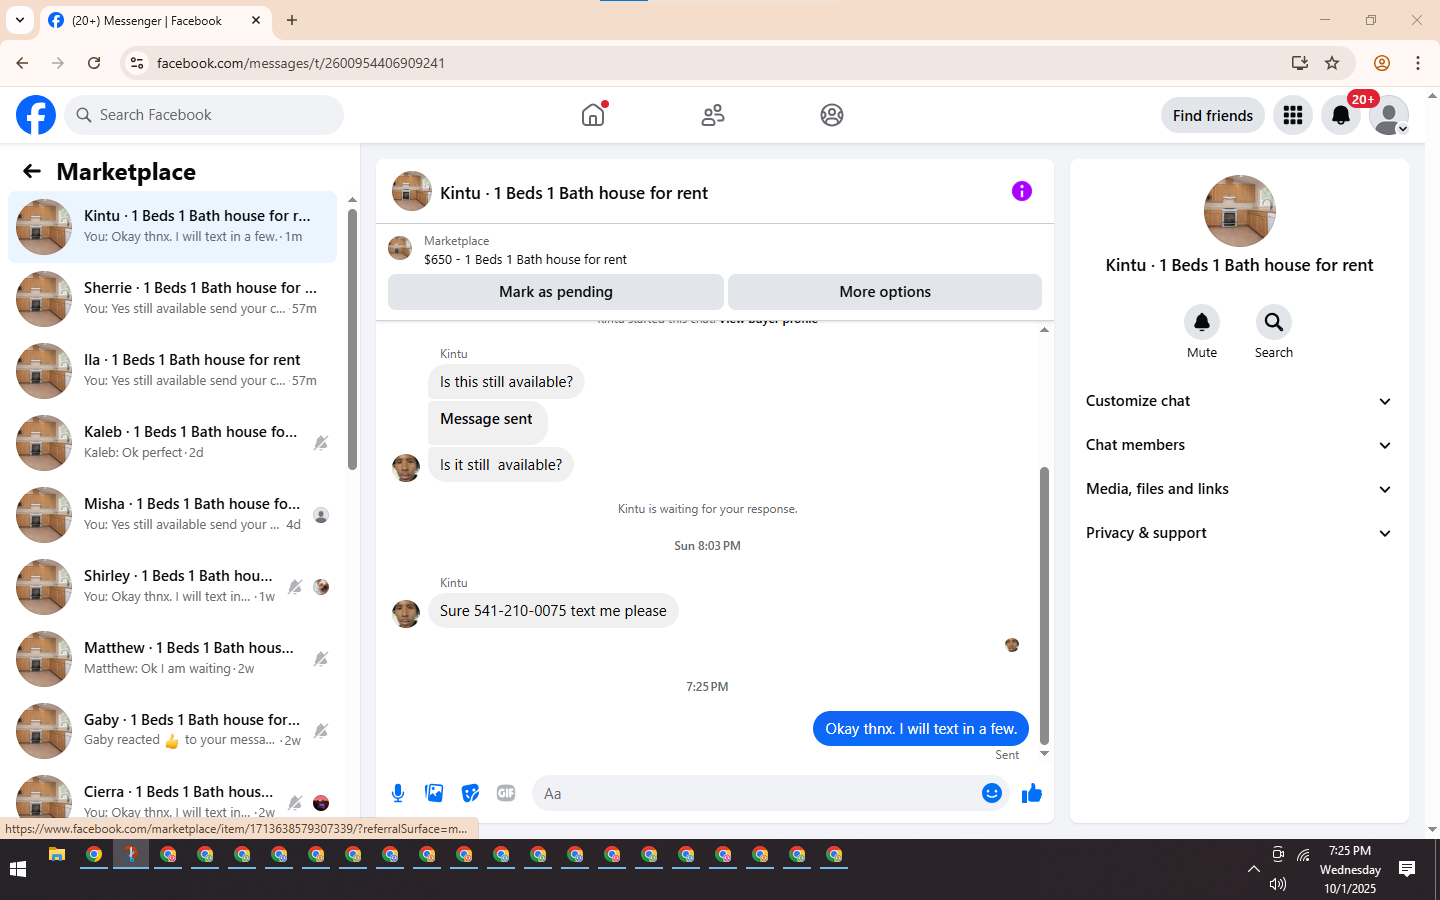Click the install app icon in address bar
1440x900 pixels.
tap(1300, 63)
